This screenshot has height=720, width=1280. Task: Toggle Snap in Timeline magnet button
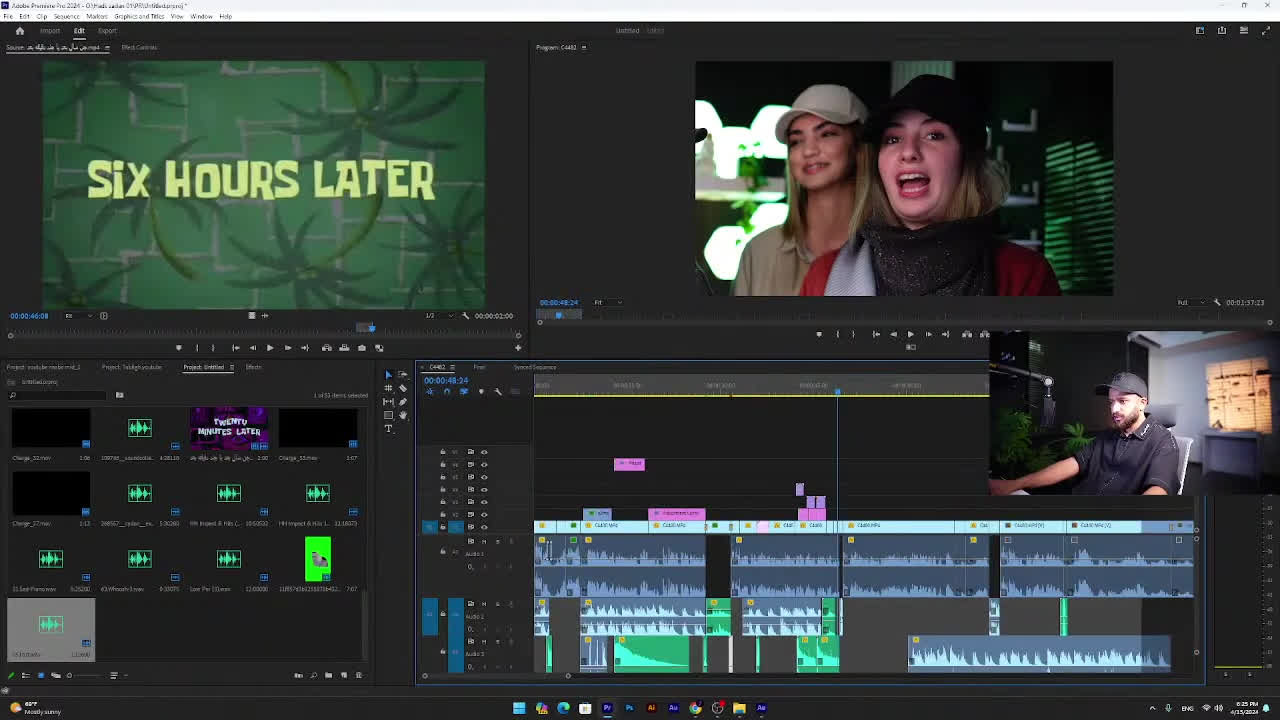447,391
